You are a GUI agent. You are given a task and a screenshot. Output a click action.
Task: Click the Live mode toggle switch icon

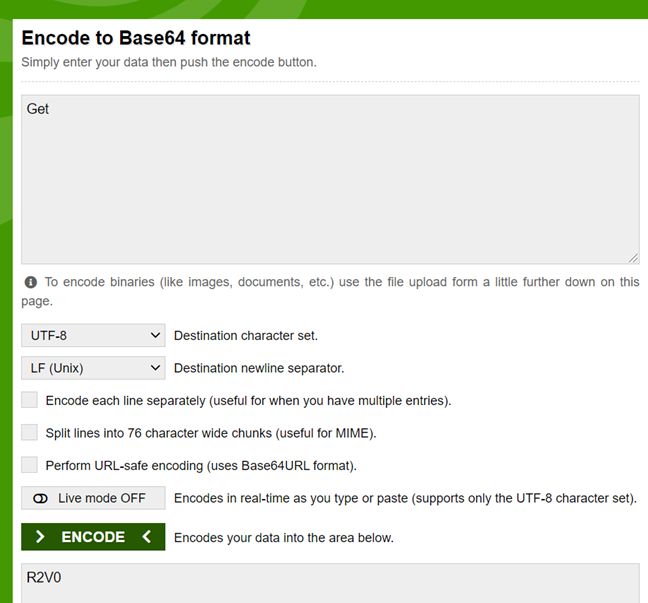click(x=40, y=499)
